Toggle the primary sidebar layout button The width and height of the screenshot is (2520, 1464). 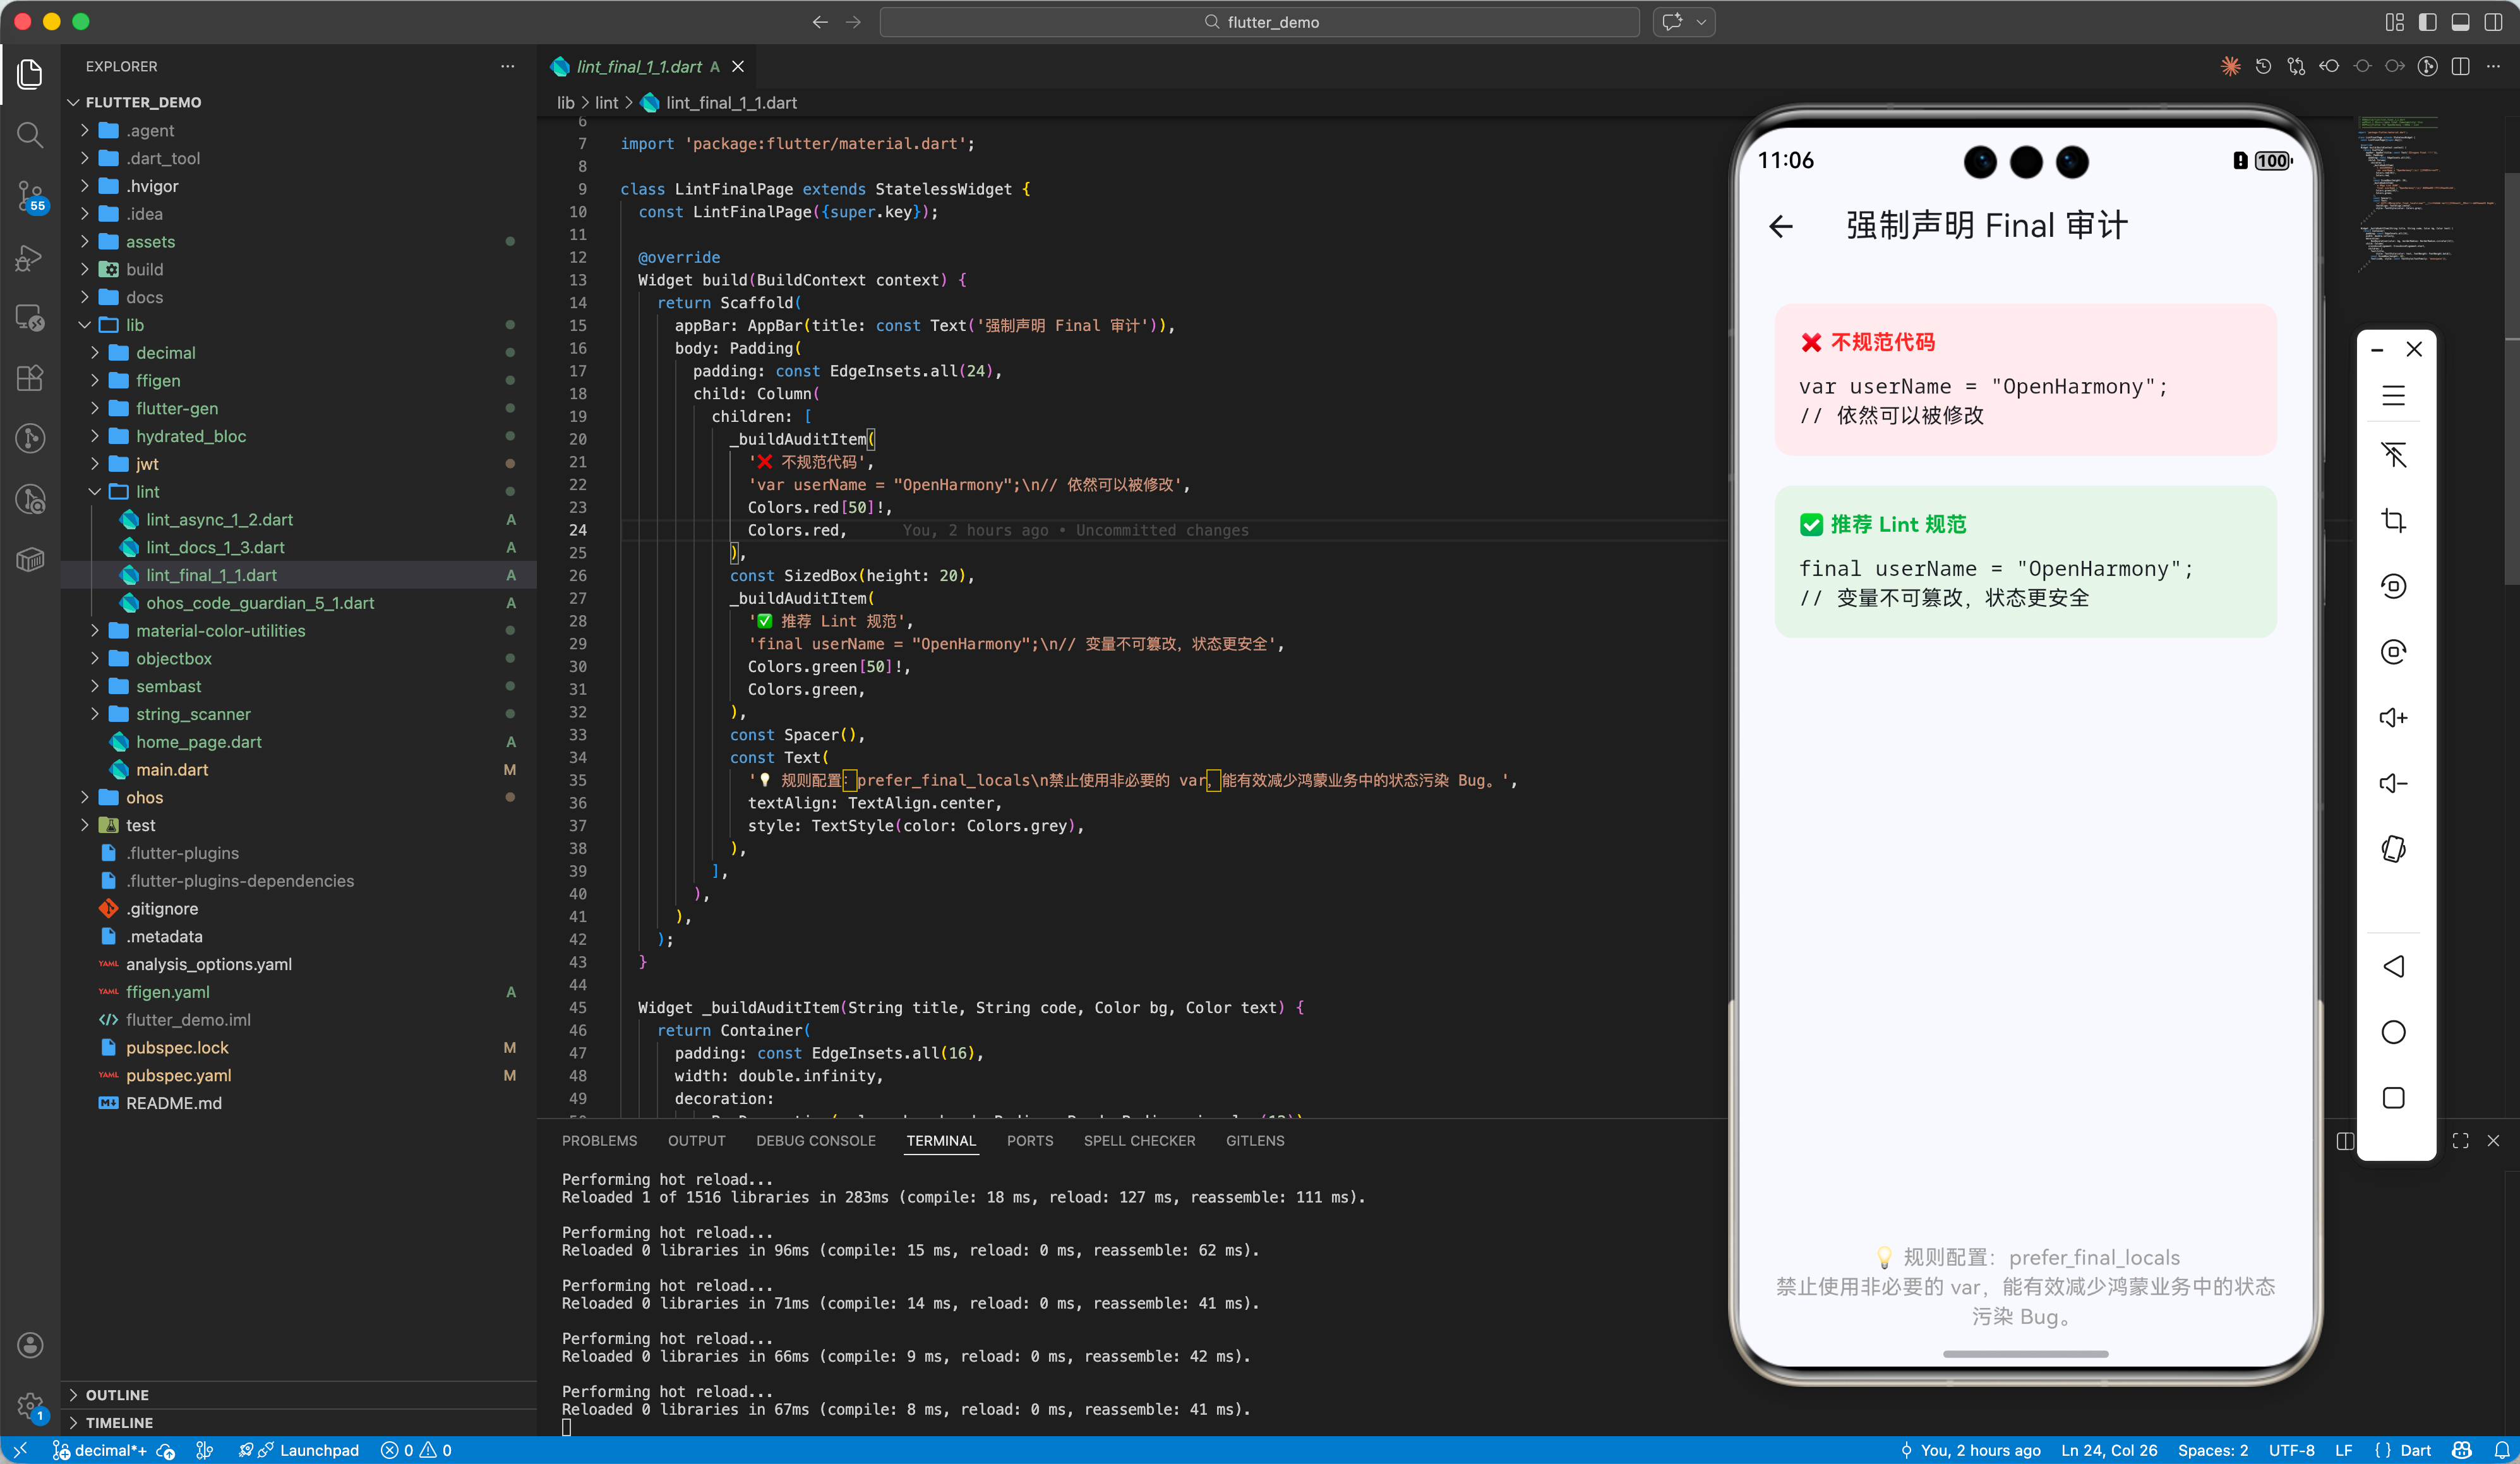[x=2427, y=22]
